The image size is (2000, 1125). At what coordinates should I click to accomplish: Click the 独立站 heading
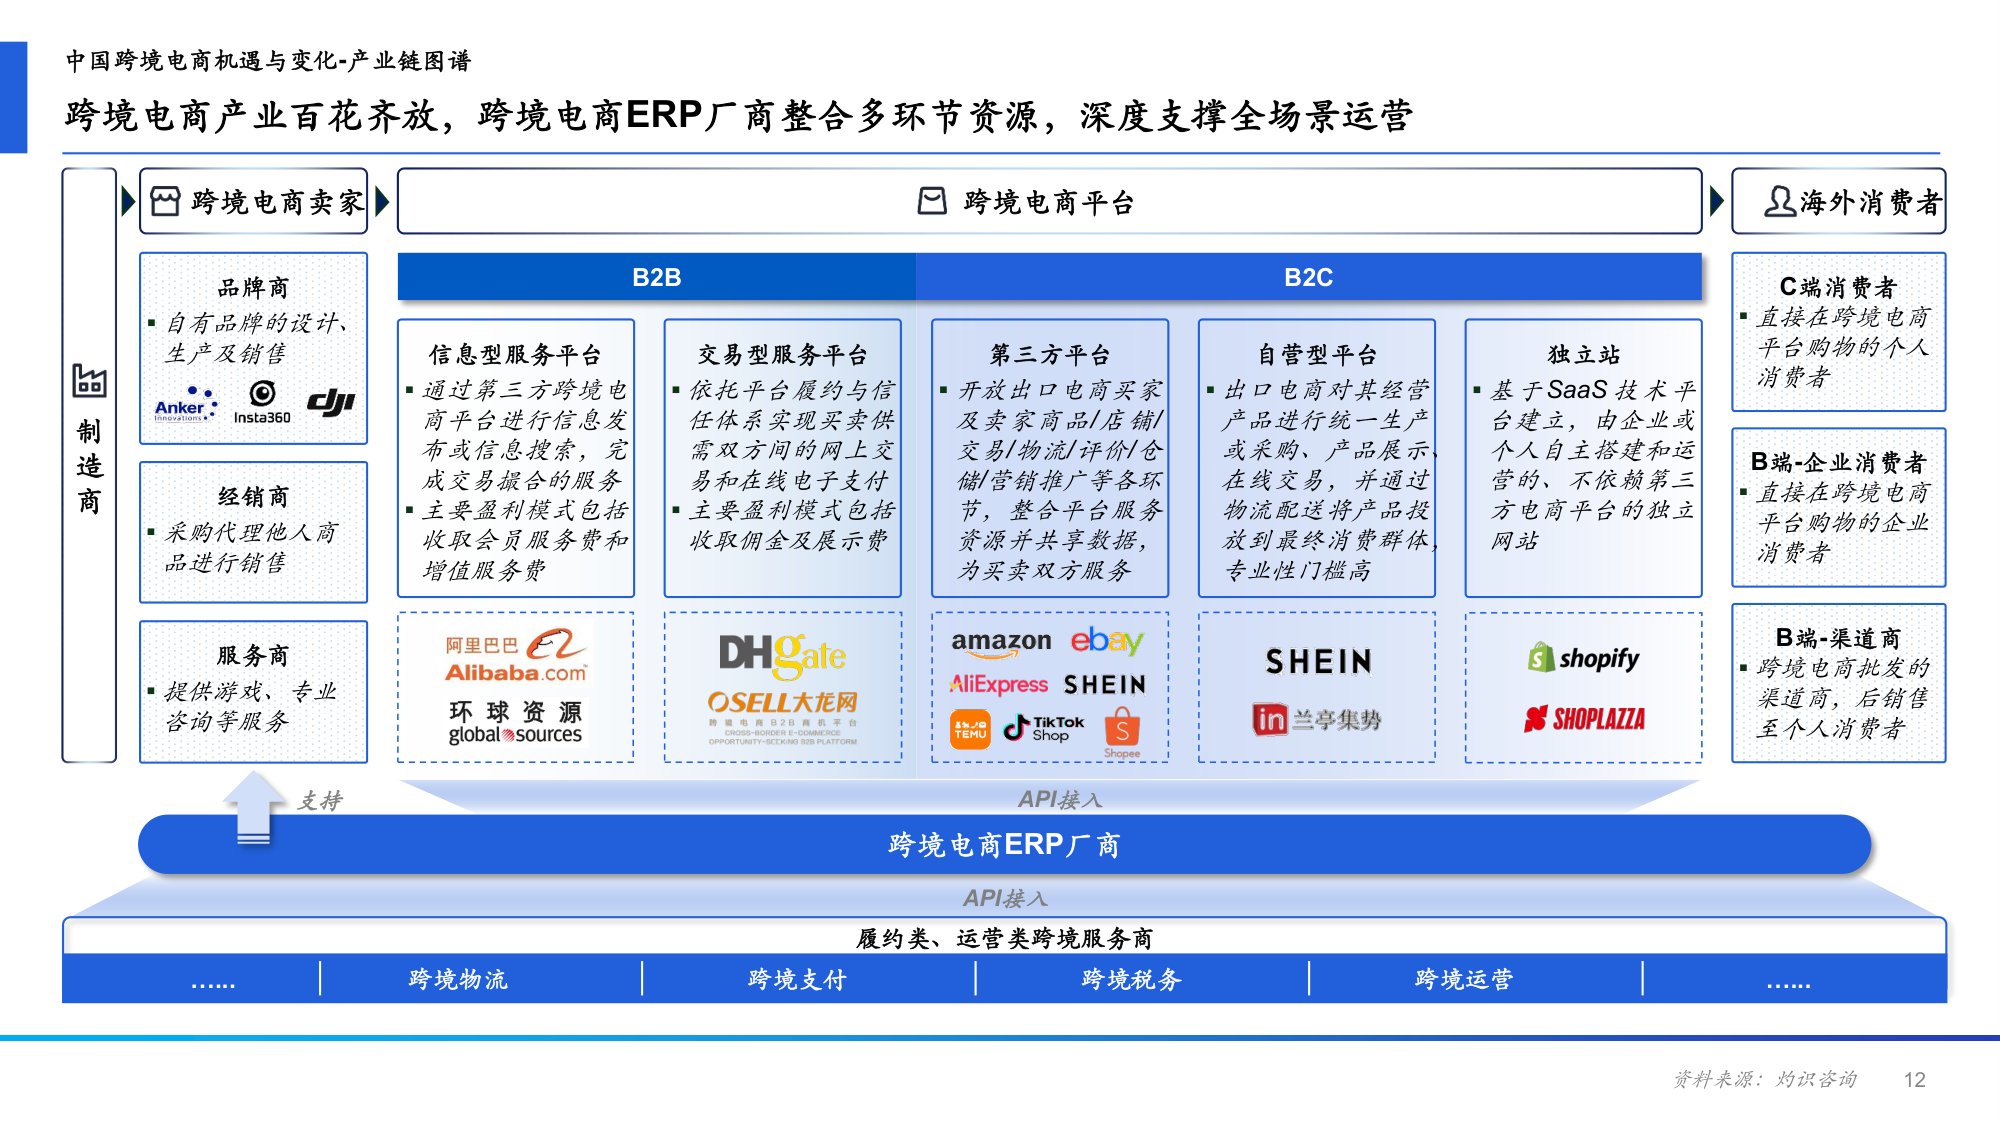[x=1584, y=355]
